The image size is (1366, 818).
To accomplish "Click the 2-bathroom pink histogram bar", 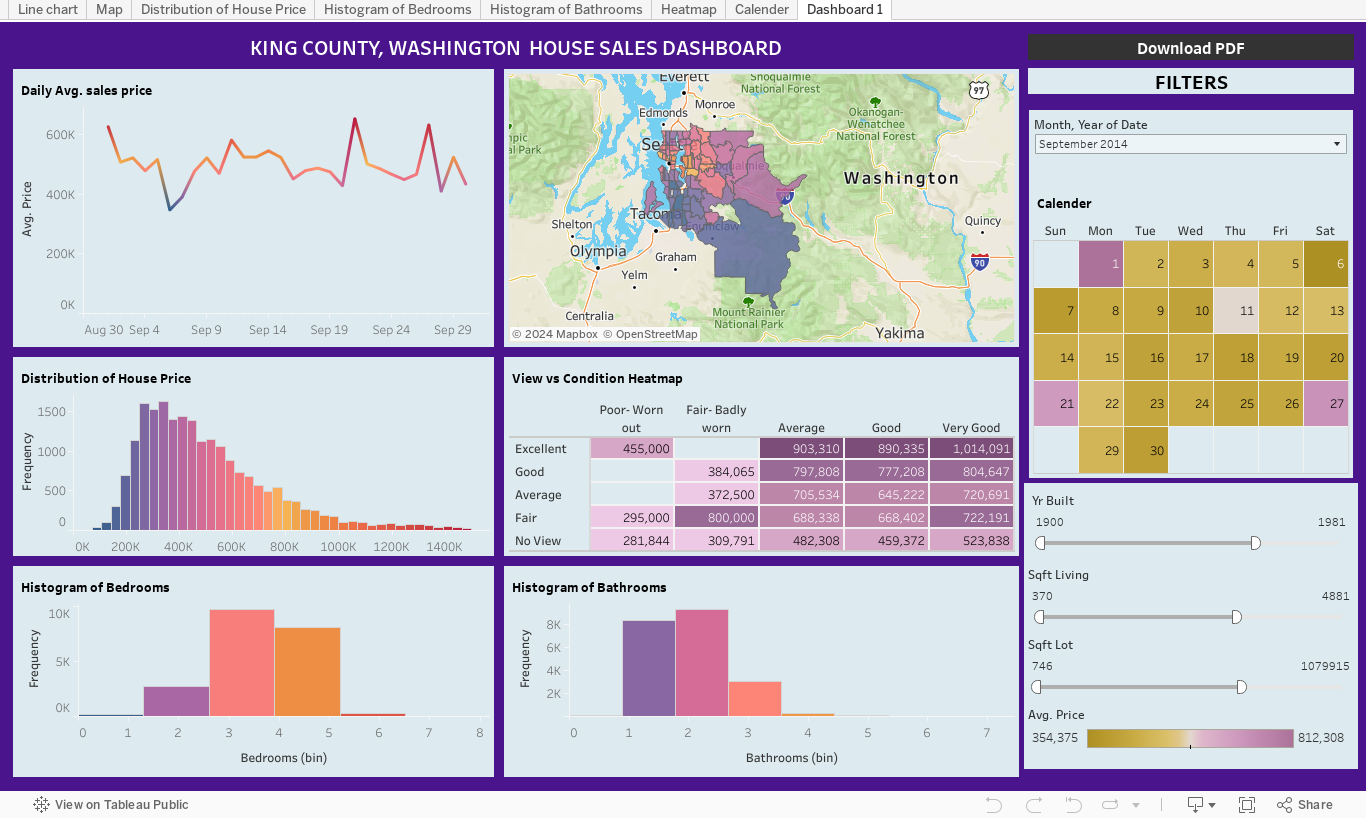I will pyautogui.click(x=701, y=662).
